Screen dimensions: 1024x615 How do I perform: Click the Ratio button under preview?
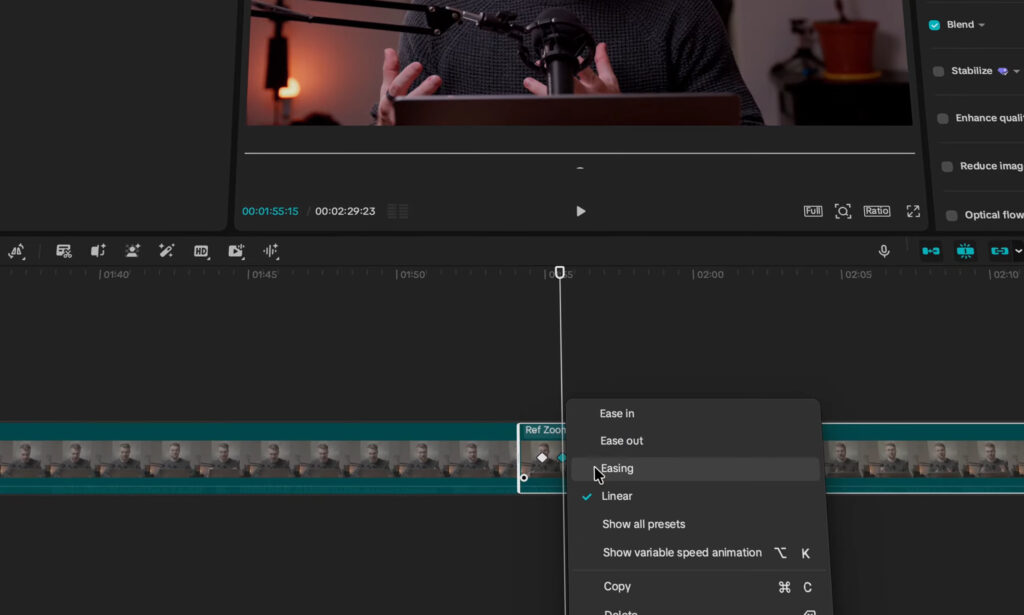click(876, 211)
